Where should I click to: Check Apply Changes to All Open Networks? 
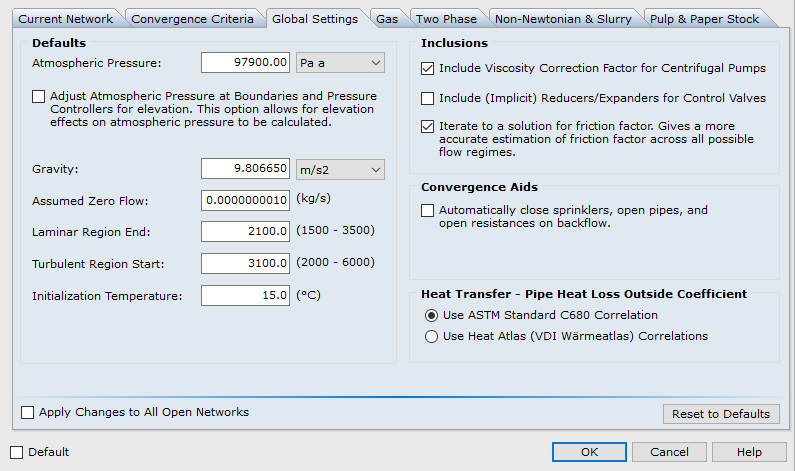tap(28, 412)
